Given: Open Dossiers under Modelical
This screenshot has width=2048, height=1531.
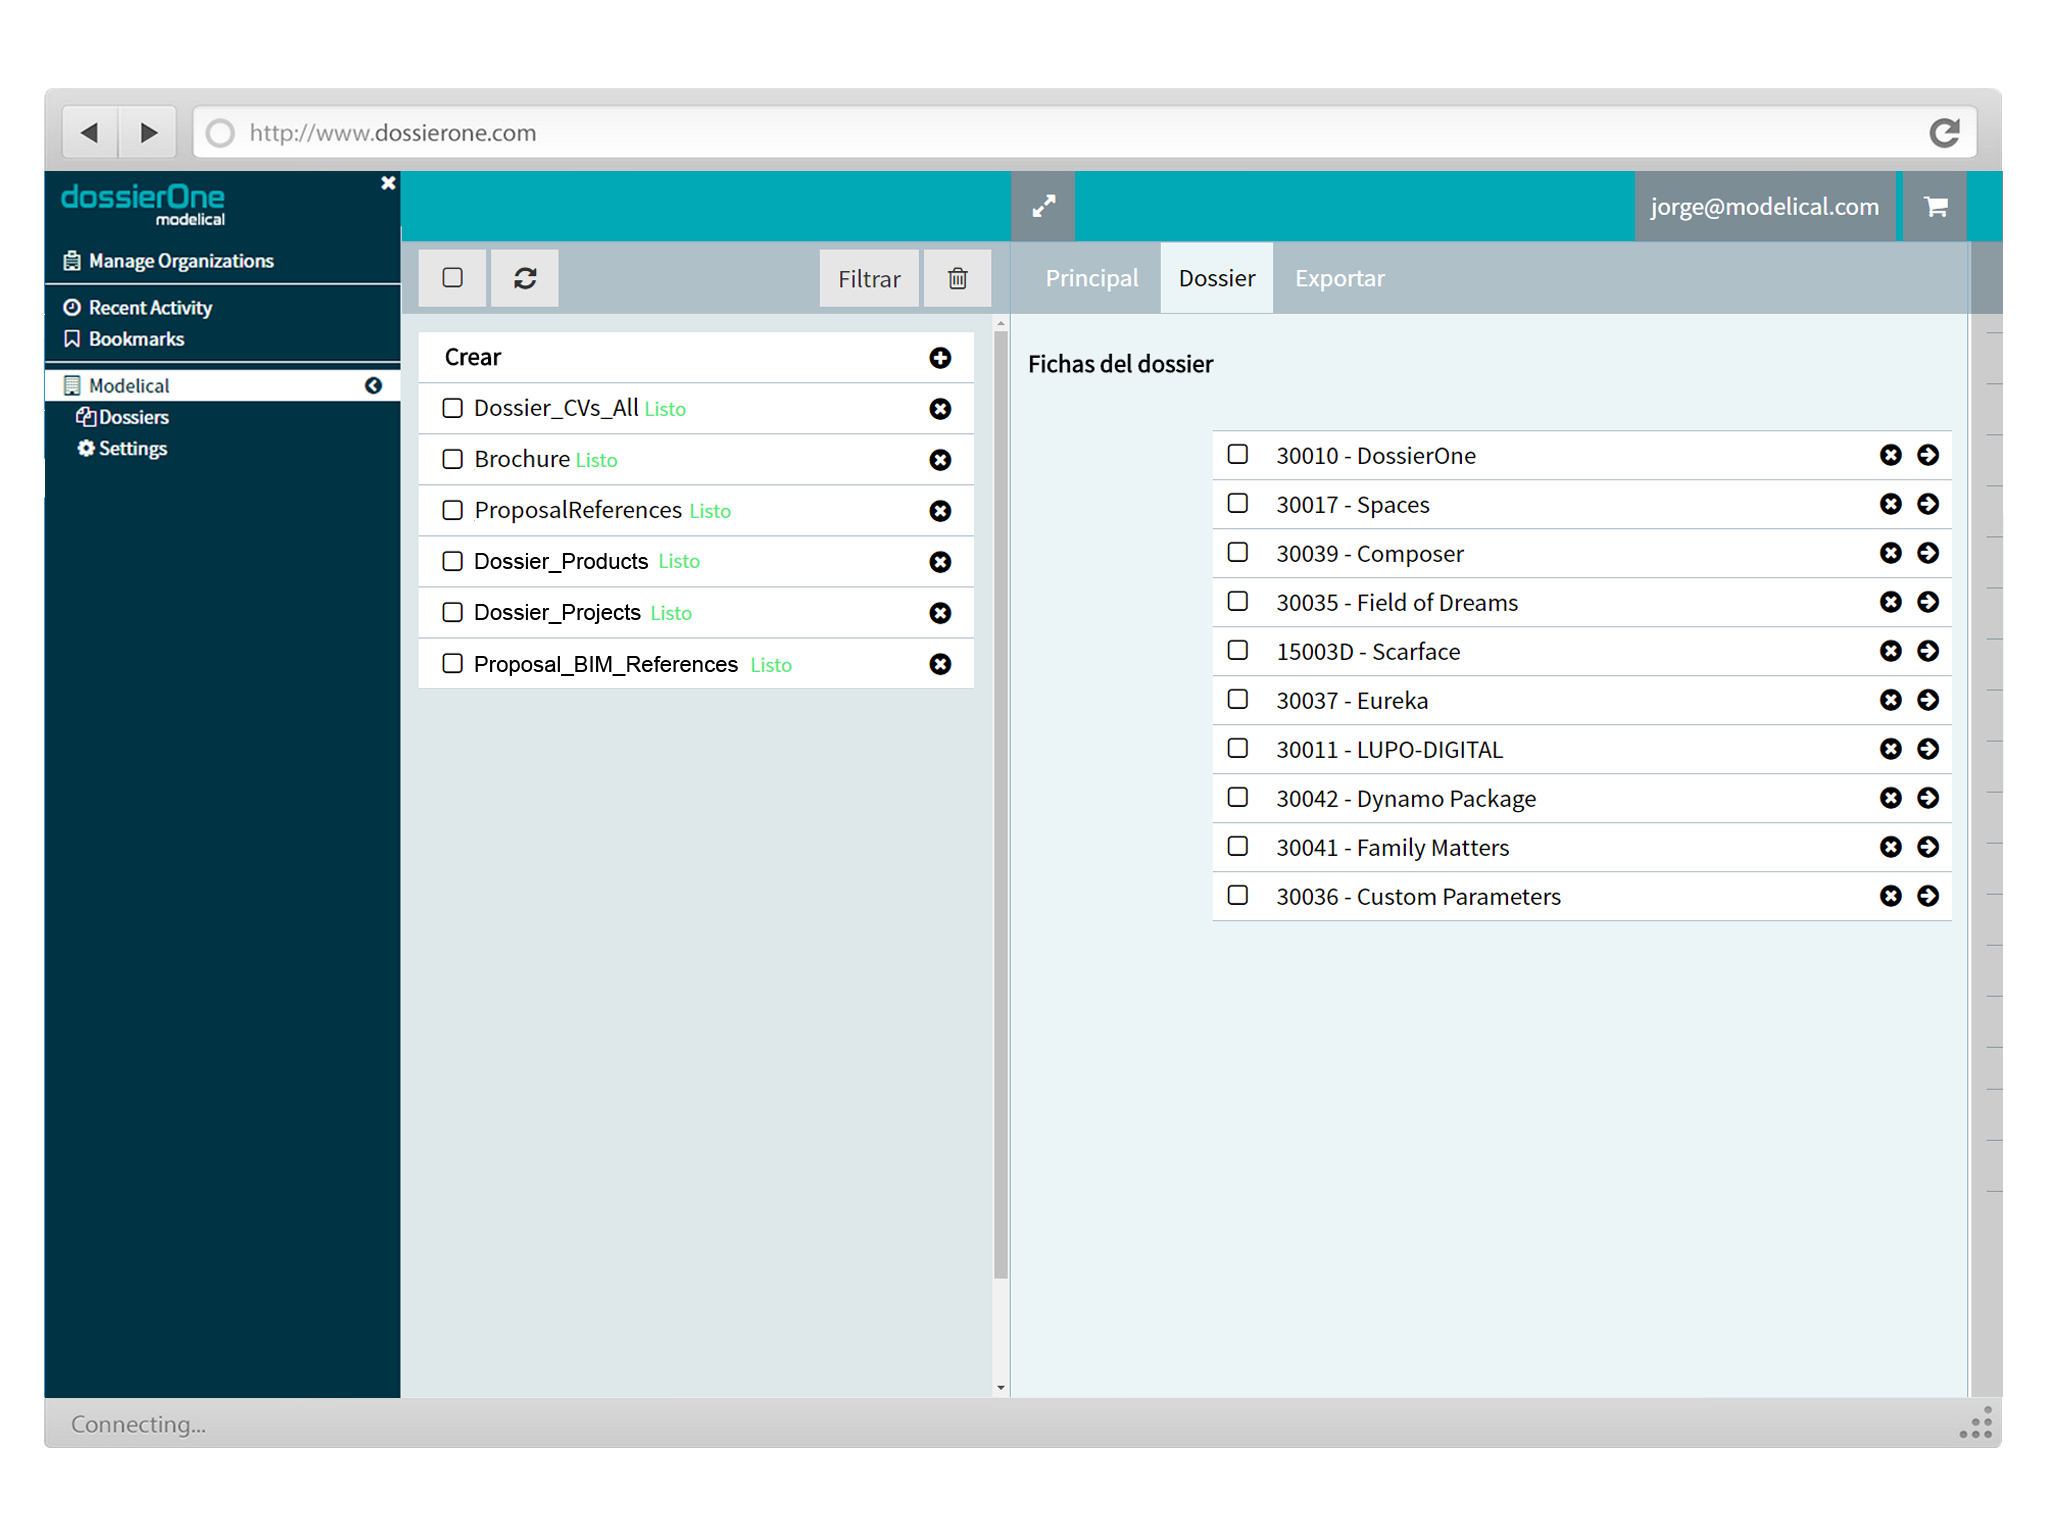Looking at the screenshot, I should click(x=123, y=417).
